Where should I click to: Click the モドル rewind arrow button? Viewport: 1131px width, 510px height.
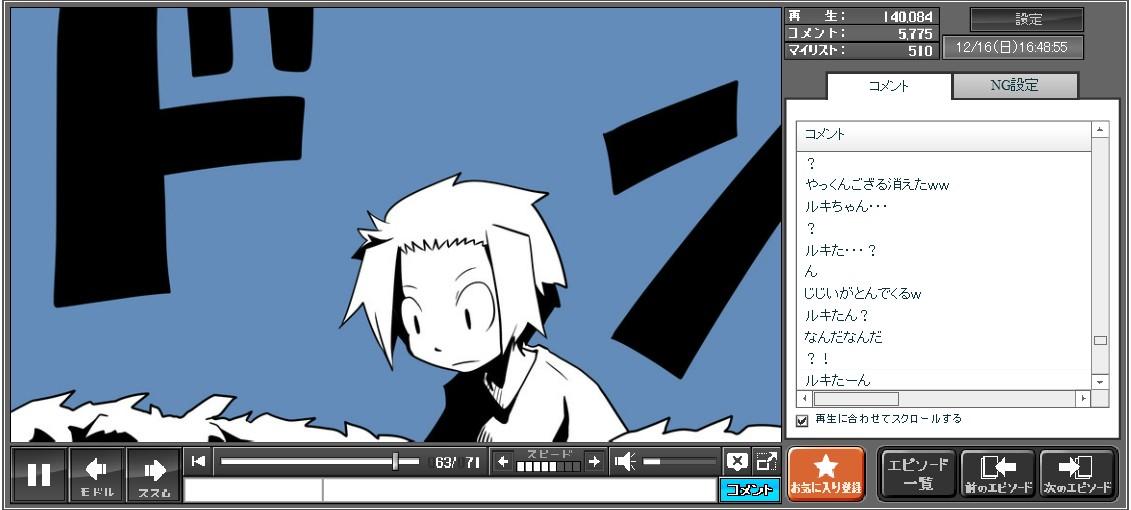(97, 474)
